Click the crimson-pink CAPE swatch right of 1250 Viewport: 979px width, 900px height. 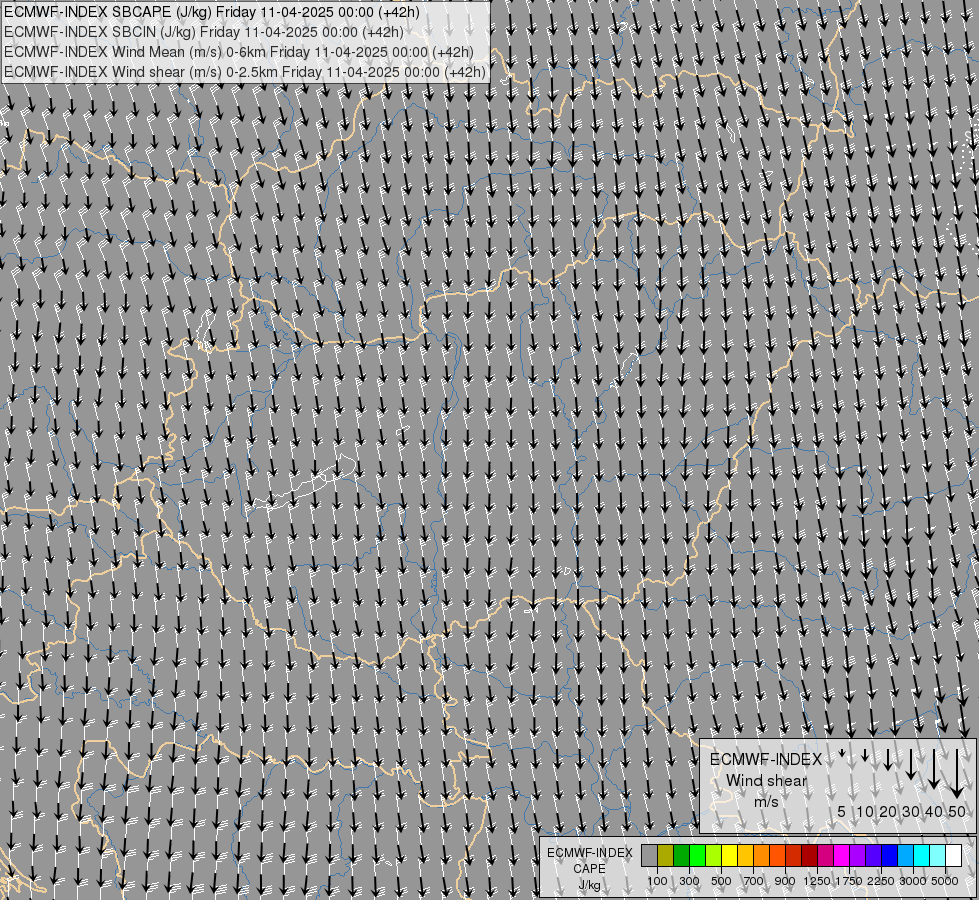(825, 856)
